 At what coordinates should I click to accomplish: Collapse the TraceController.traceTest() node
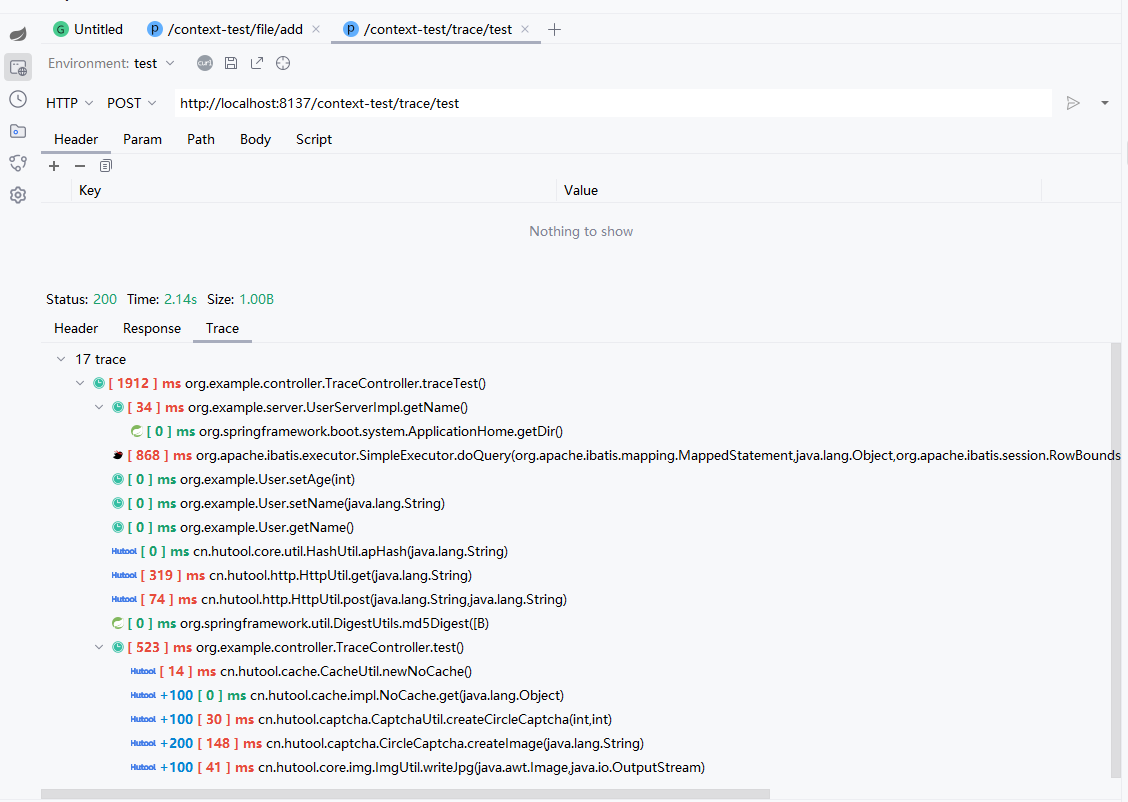[81, 383]
